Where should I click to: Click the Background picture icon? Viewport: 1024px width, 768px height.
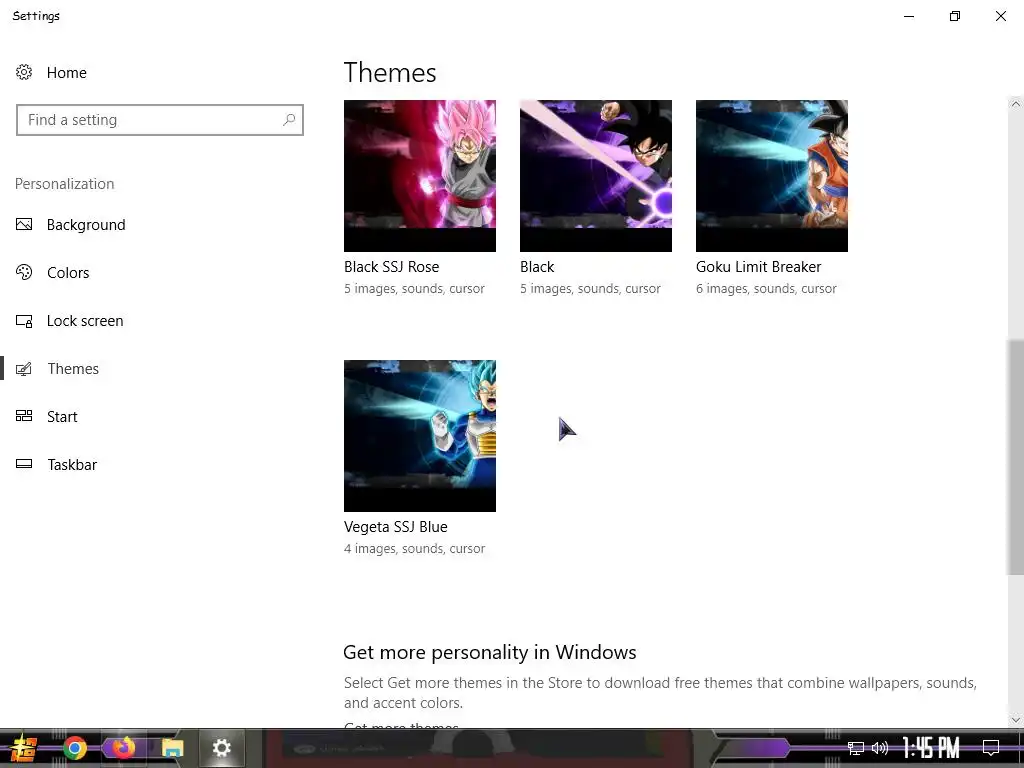[x=24, y=225]
